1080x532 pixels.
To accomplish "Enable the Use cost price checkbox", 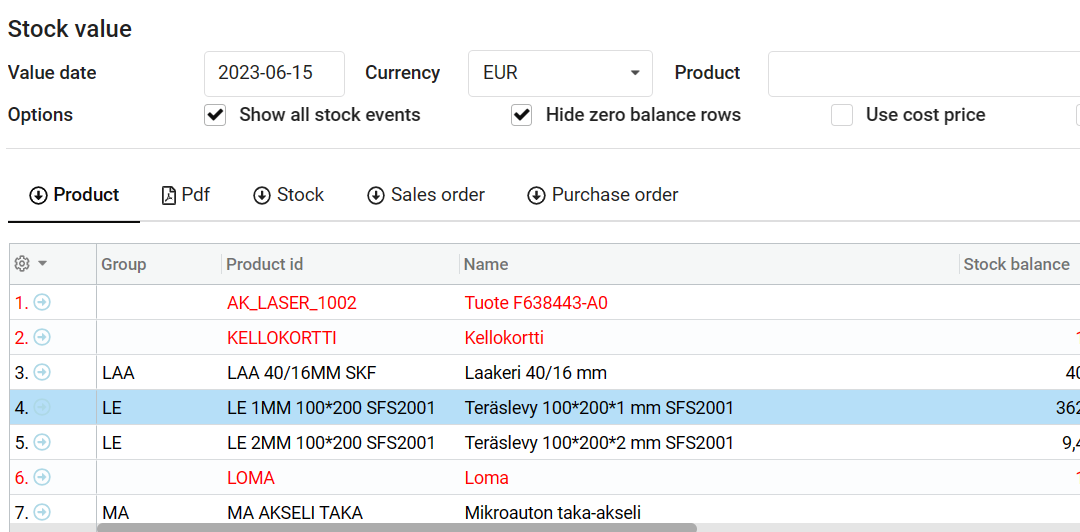I will [843, 115].
